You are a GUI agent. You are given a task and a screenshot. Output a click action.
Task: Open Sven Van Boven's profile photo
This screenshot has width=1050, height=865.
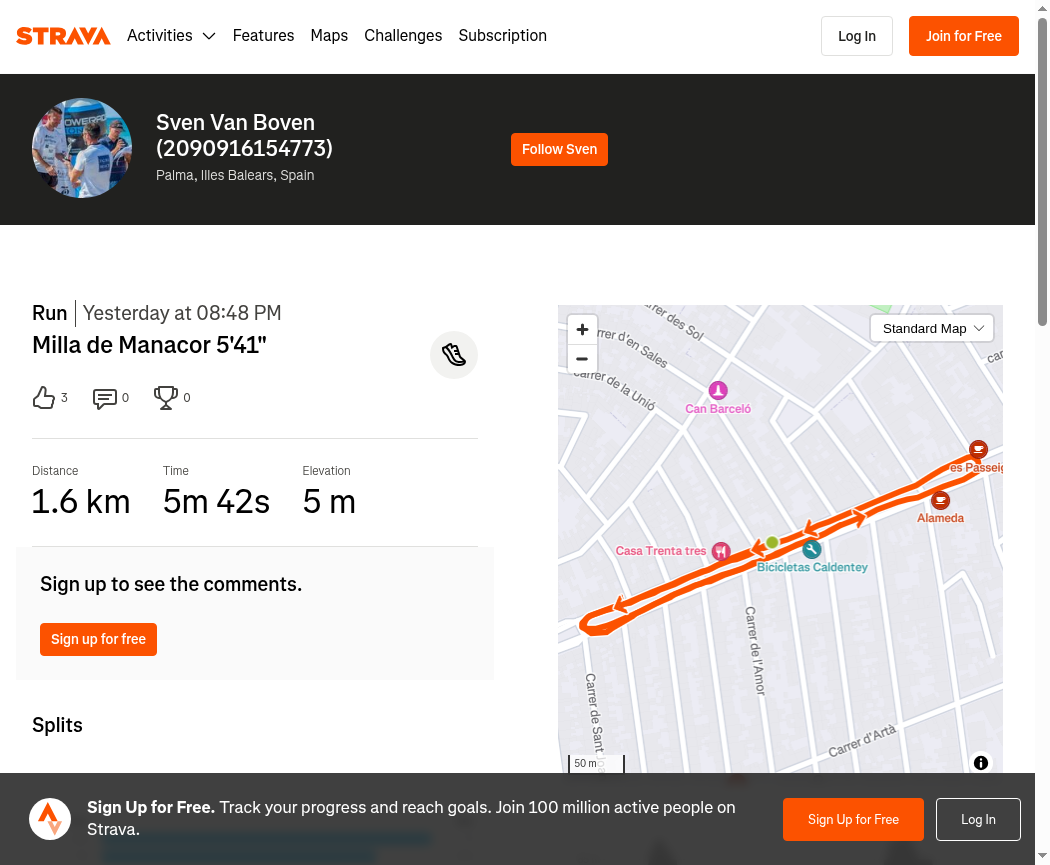click(82, 148)
